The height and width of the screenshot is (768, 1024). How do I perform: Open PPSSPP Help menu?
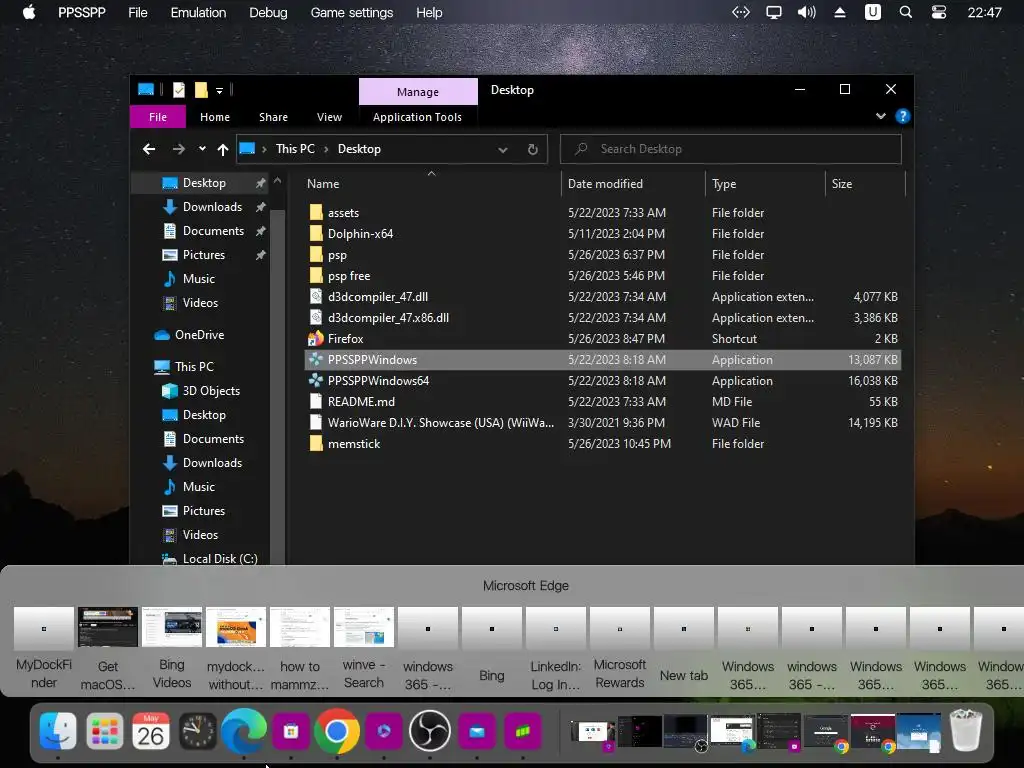429,12
